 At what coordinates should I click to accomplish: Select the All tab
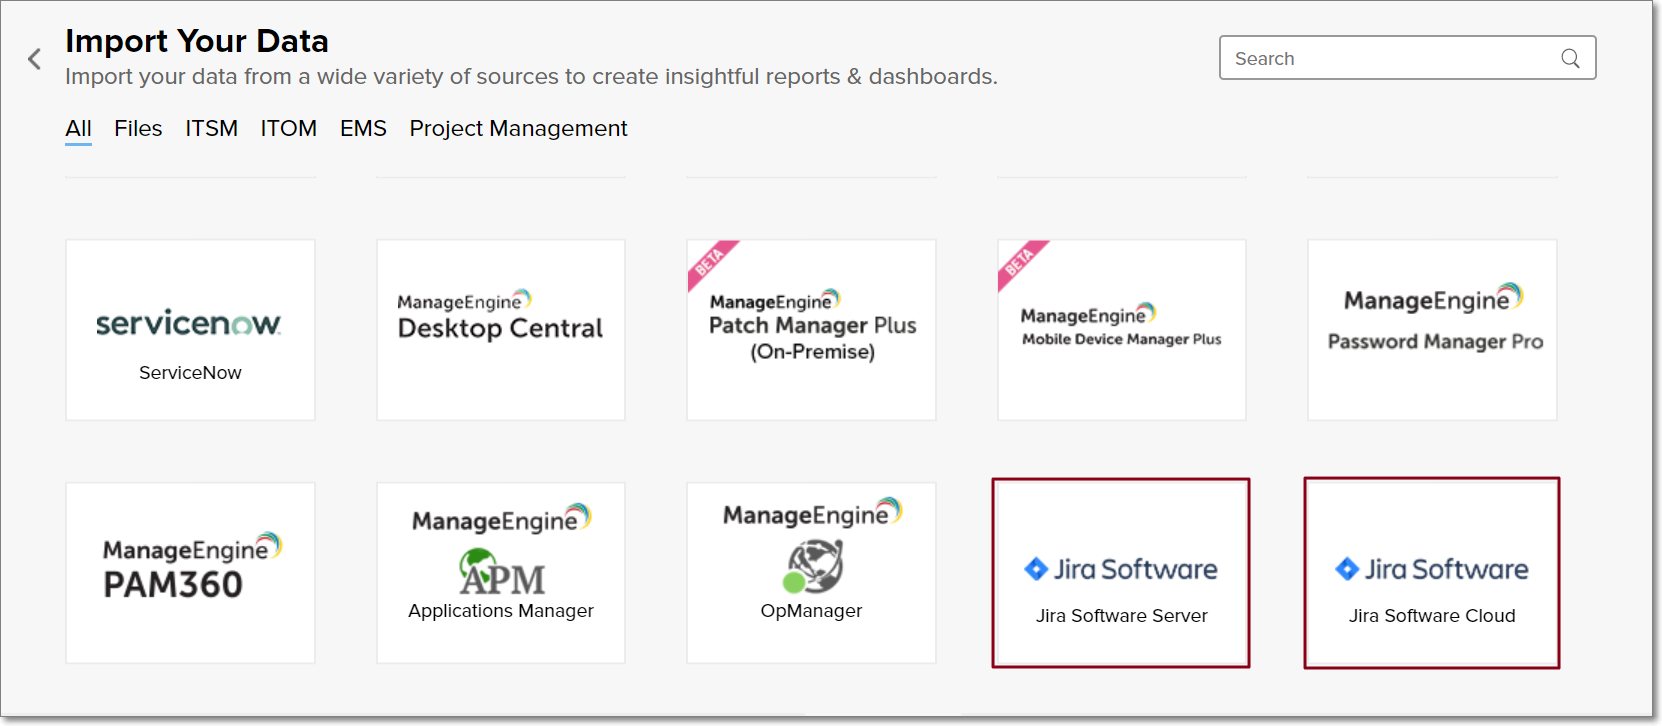(78, 129)
